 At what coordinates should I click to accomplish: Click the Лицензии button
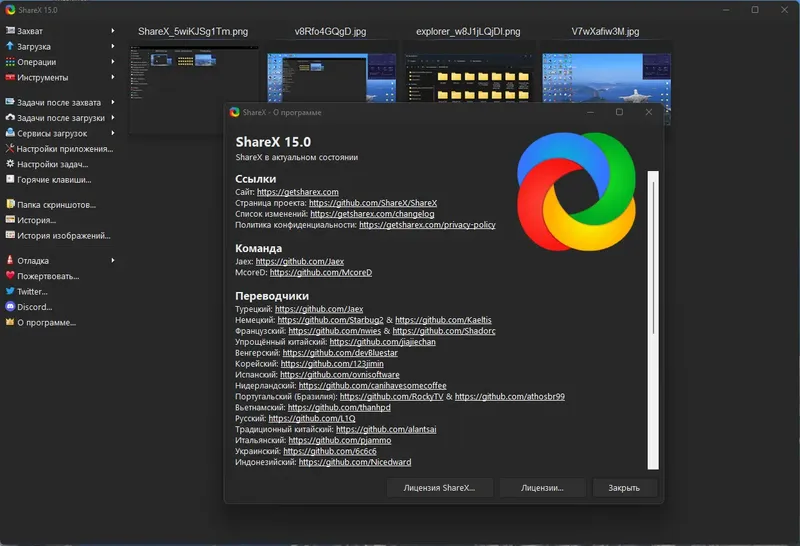pyautogui.click(x=542, y=487)
